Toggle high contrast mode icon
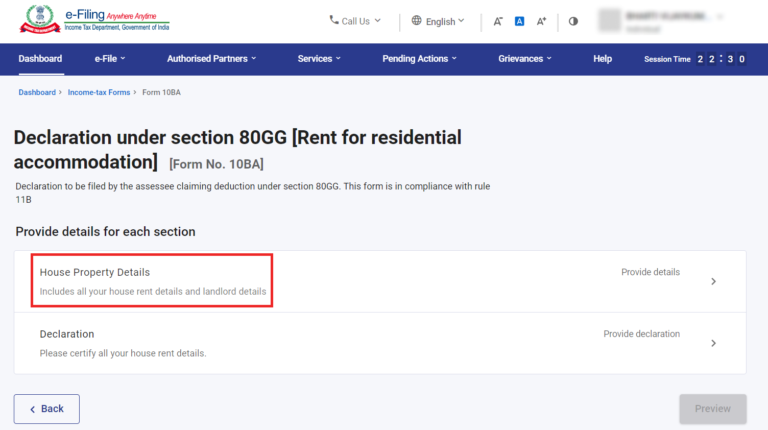 pos(573,21)
